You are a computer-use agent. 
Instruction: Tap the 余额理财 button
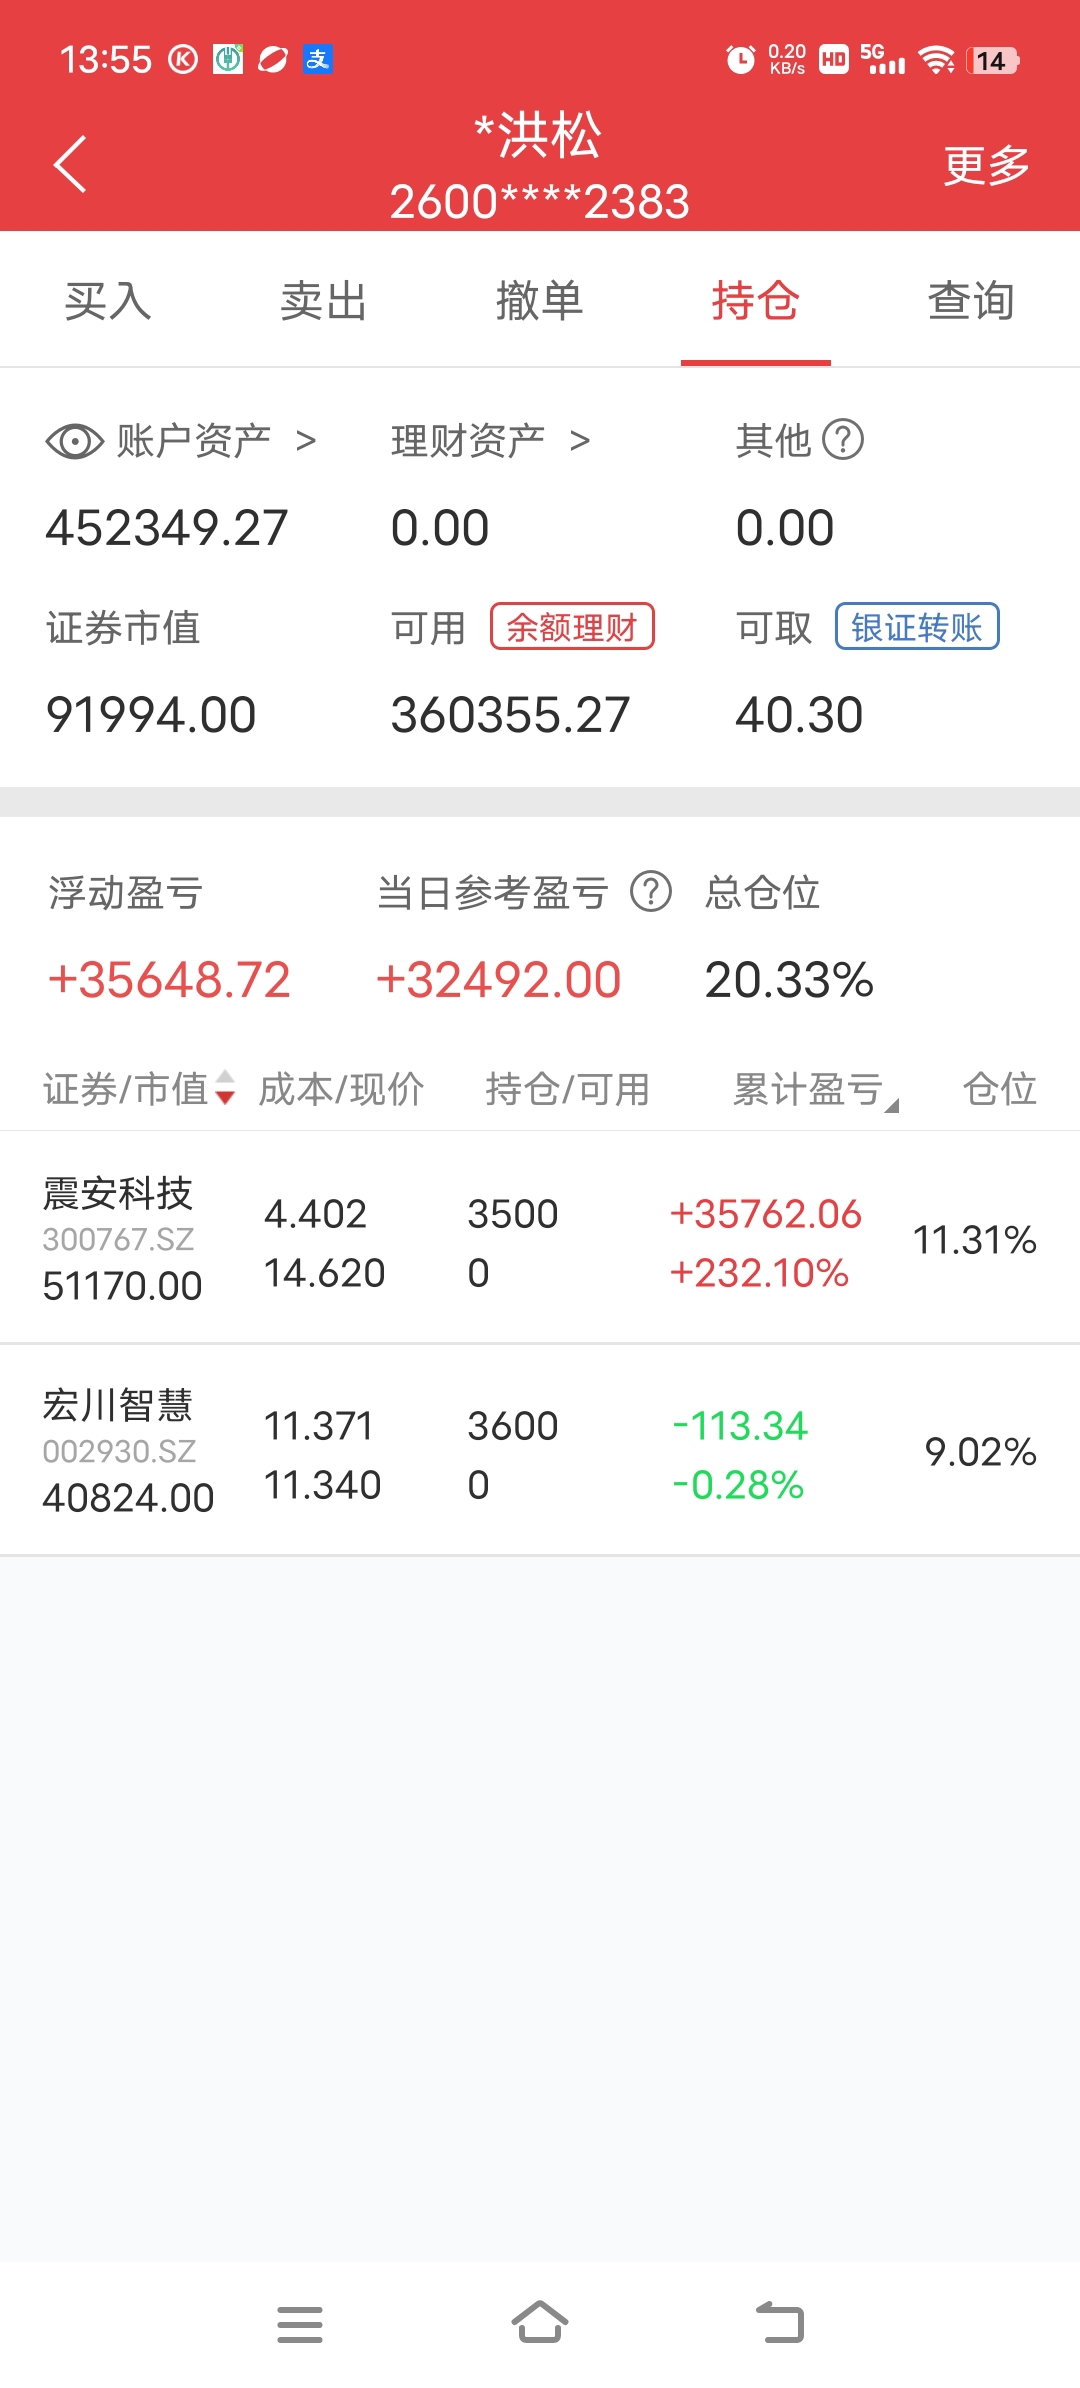coord(572,627)
